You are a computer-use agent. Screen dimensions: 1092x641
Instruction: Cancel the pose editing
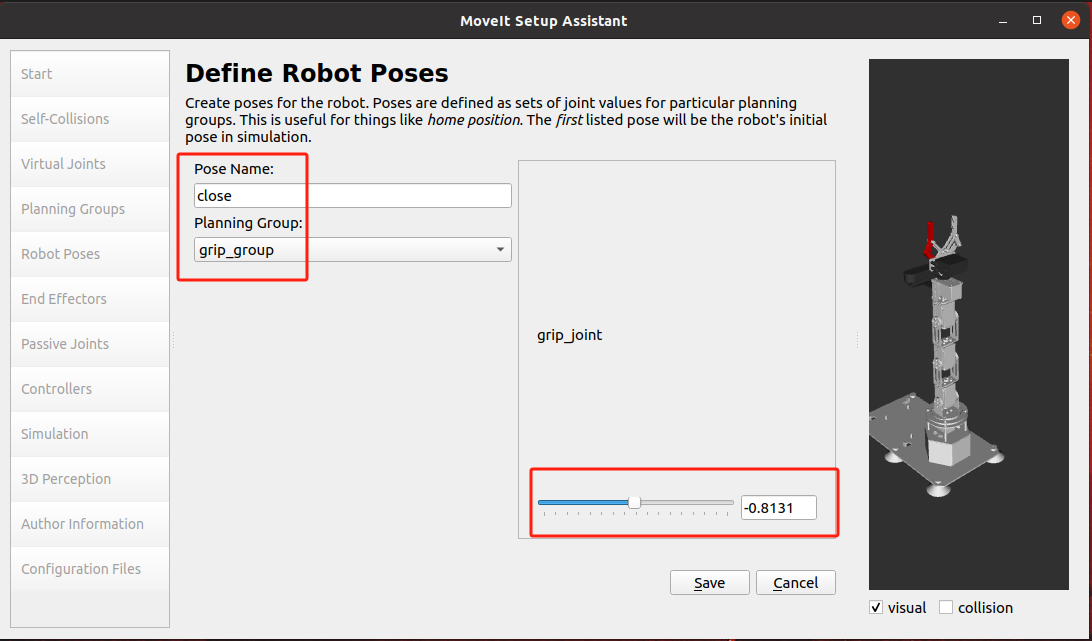795,582
